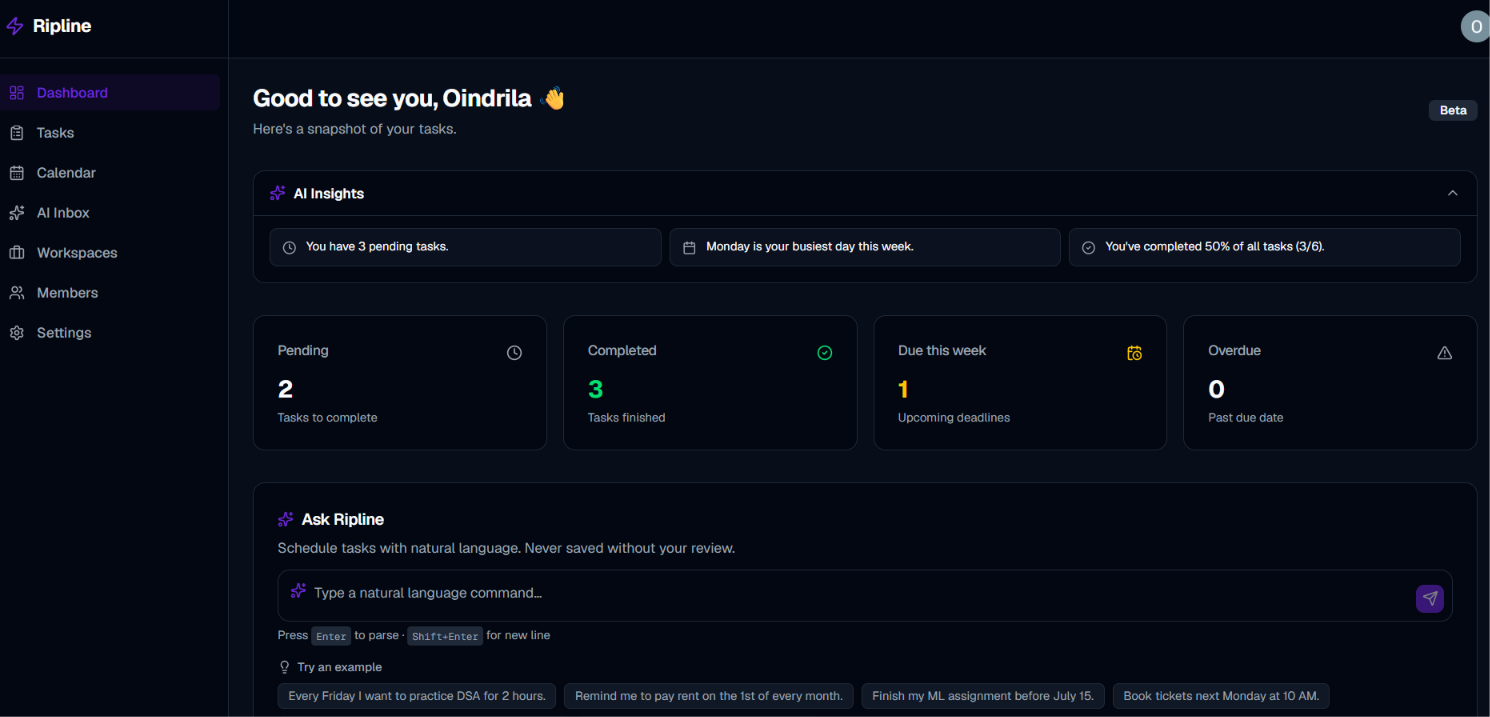Click 'You have 3 pending tasks.' insight
The height and width of the screenshot is (717, 1490).
tap(465, 247)
